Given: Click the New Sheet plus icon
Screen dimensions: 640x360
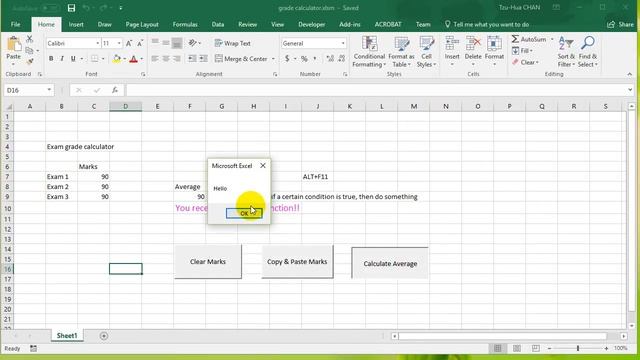Looking at the screenshot, I should (x=104, y=336).
